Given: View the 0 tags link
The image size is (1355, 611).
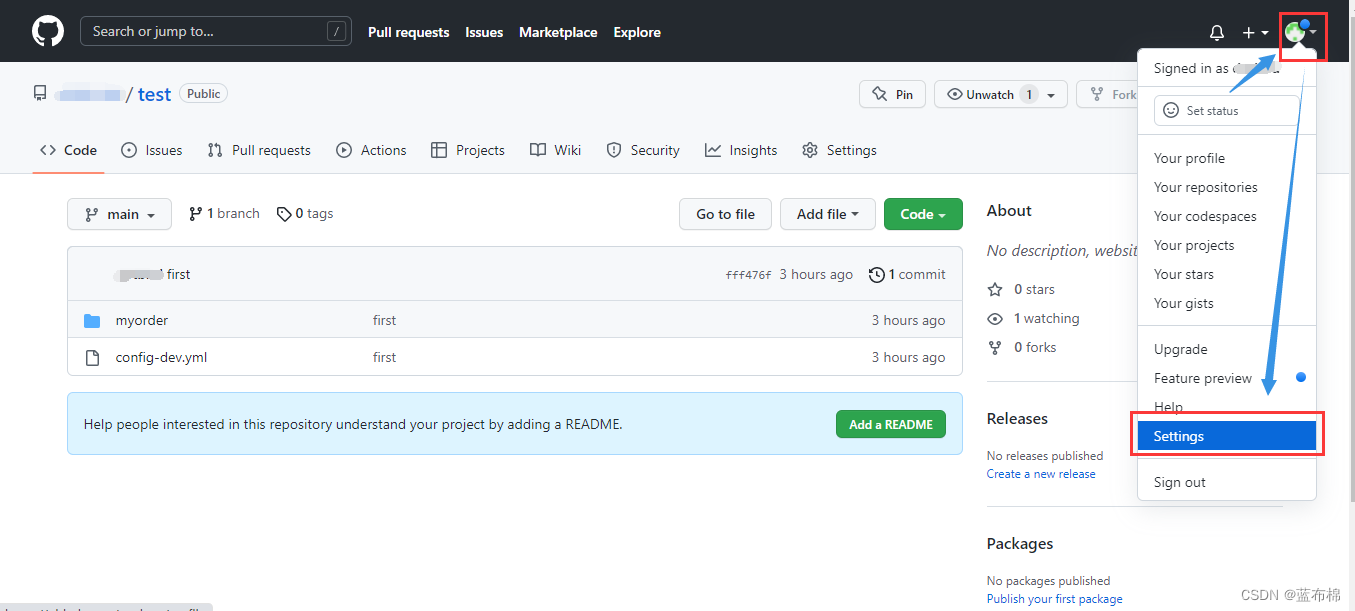Looking at the screenshot, I should click(305, 214).
